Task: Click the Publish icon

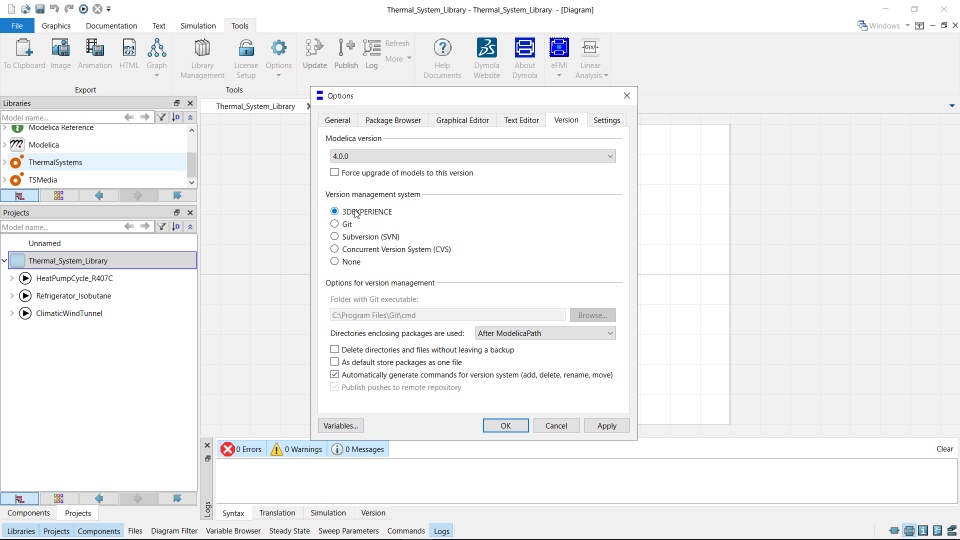Action: coord(346,48)
